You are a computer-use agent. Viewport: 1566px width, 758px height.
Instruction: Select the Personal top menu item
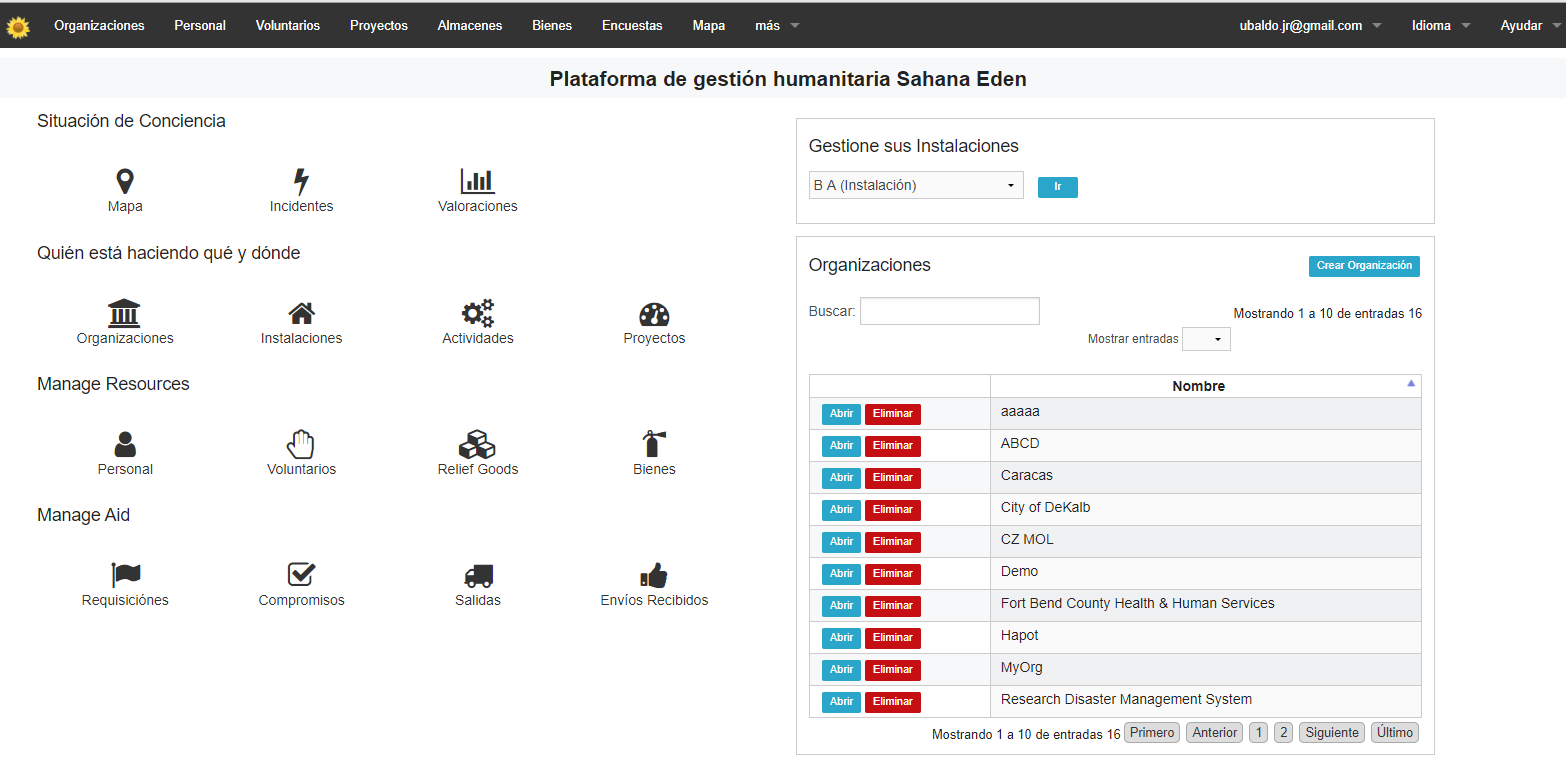coord(200,26)
